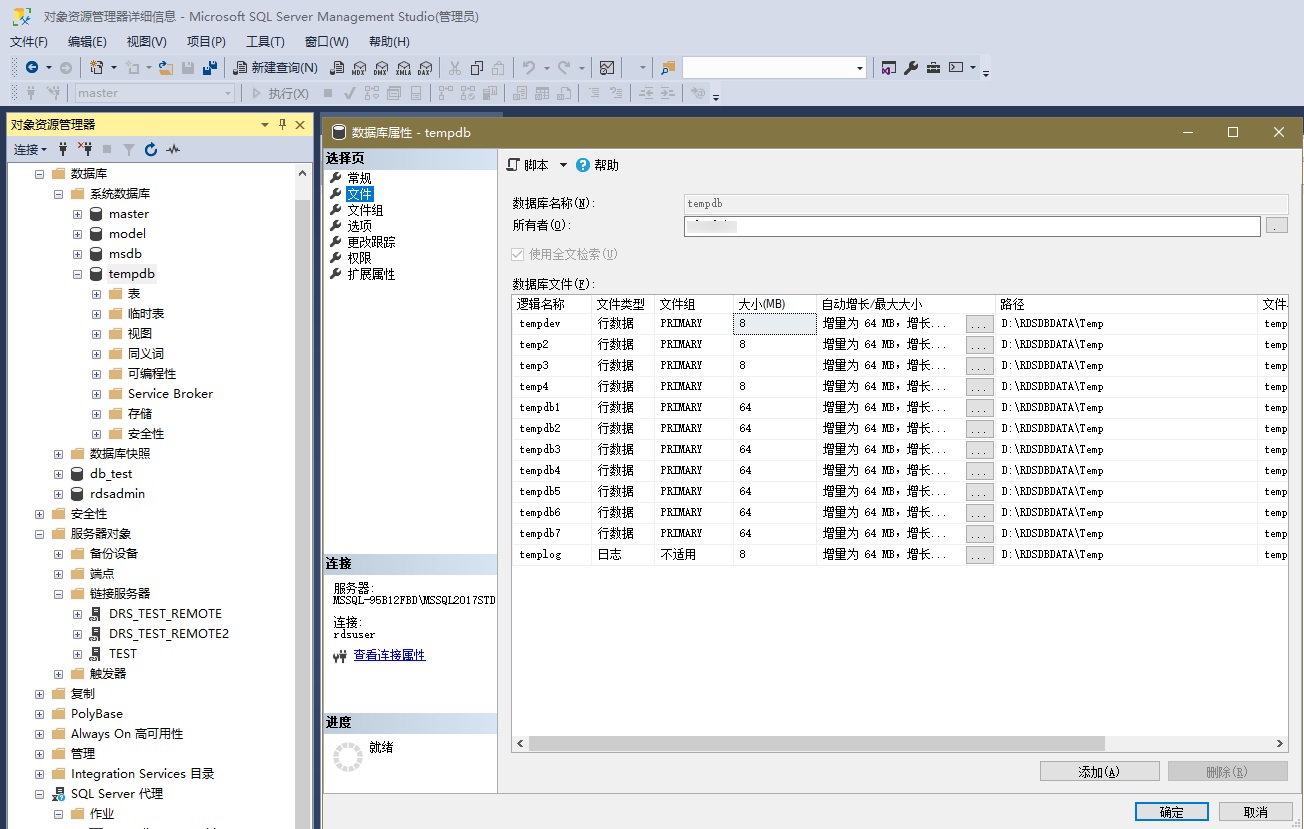Click the horizontal scrollbar of file grid

(816, 744)
